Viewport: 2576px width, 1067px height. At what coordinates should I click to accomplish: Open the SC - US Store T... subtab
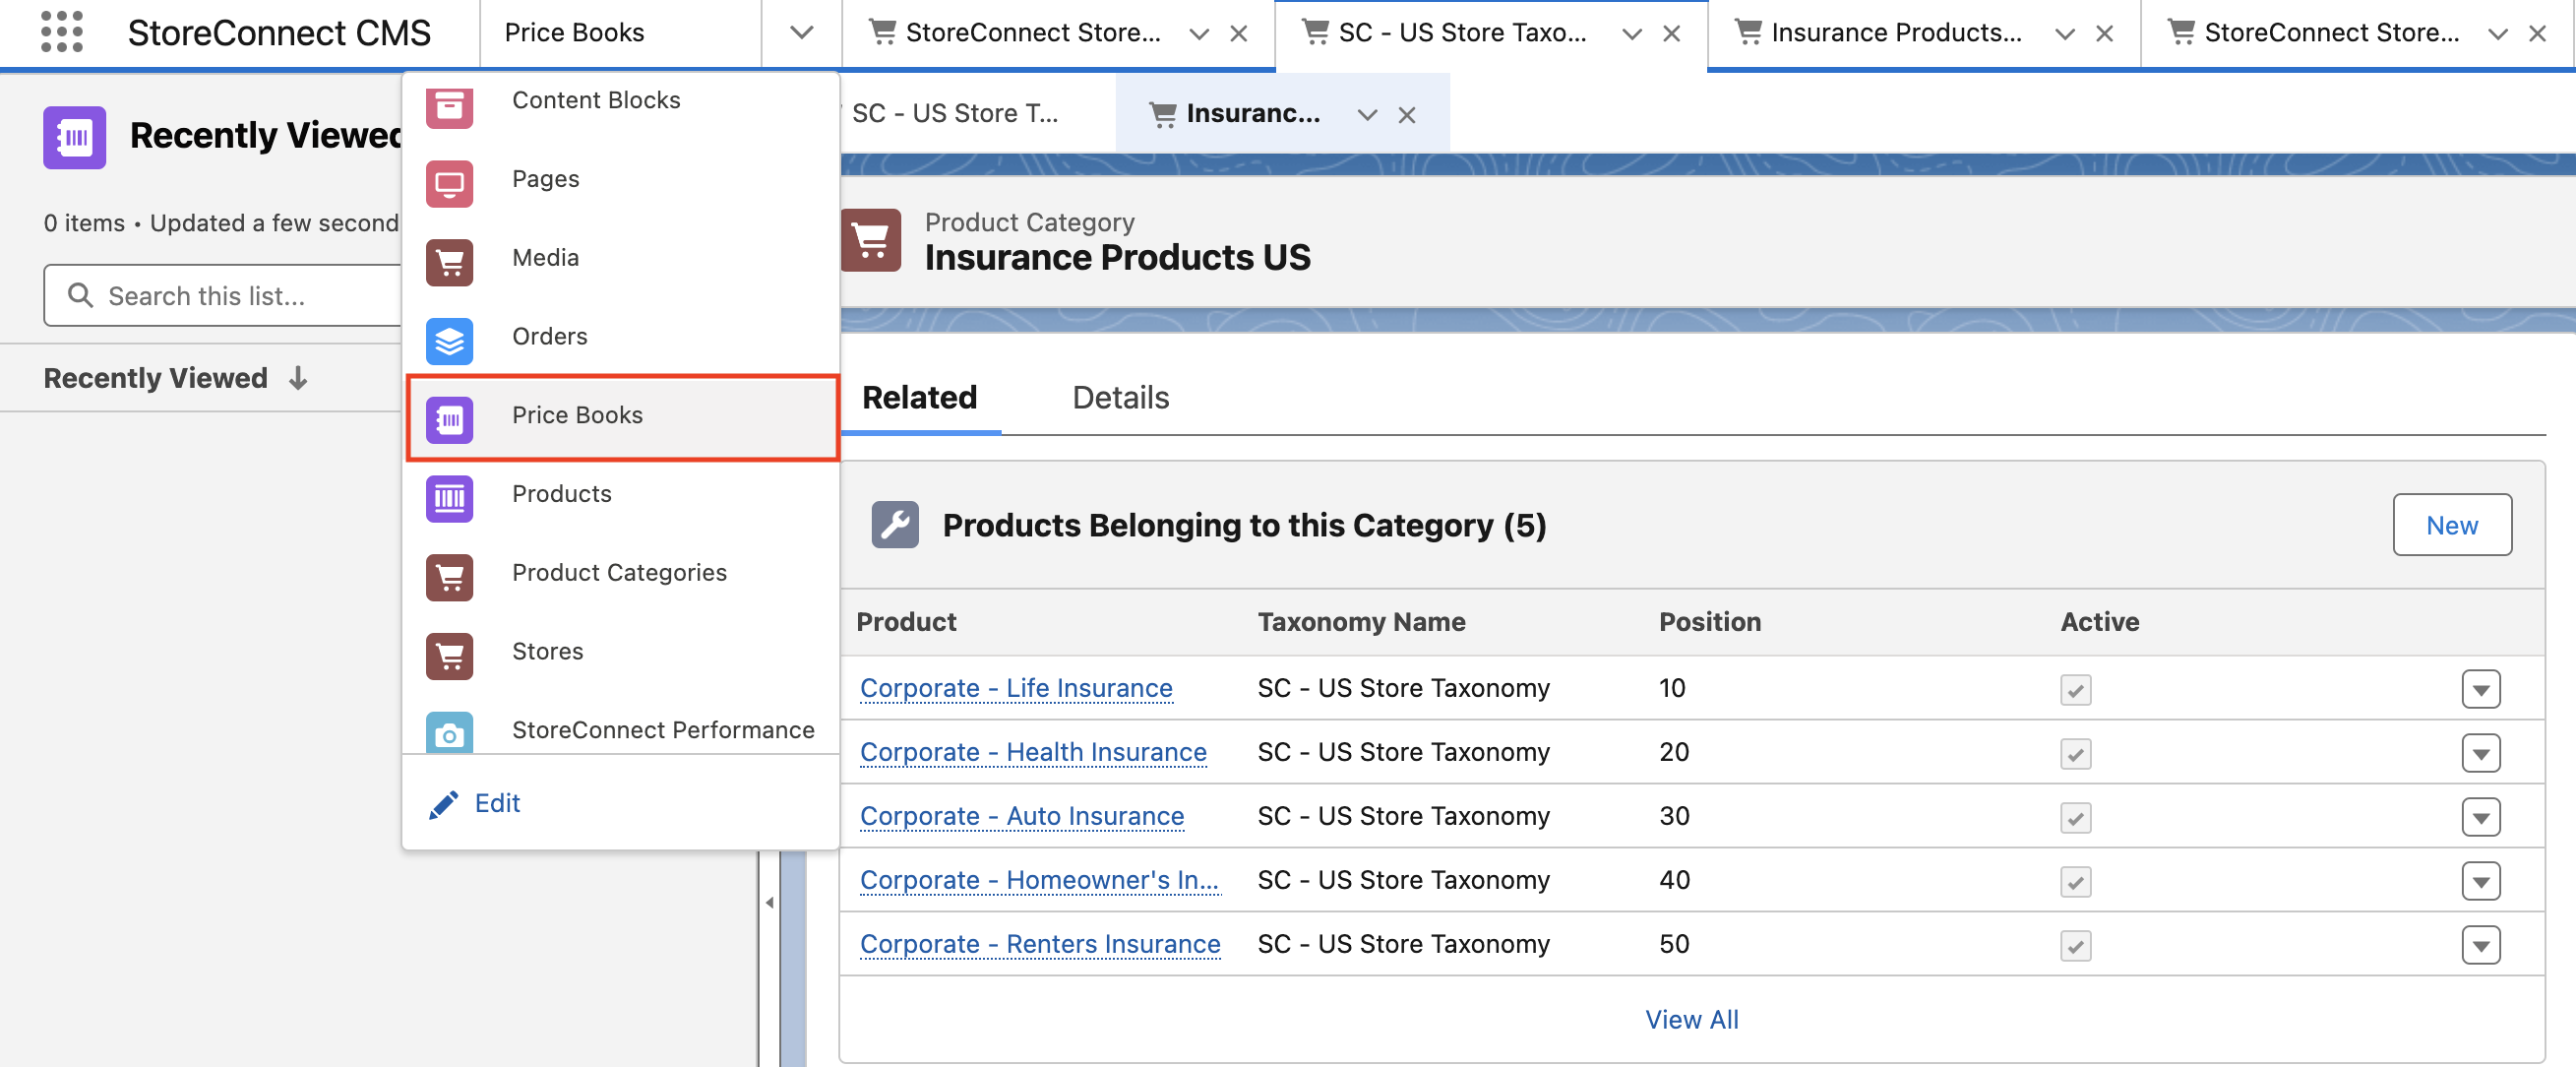(x=955, y=113)
